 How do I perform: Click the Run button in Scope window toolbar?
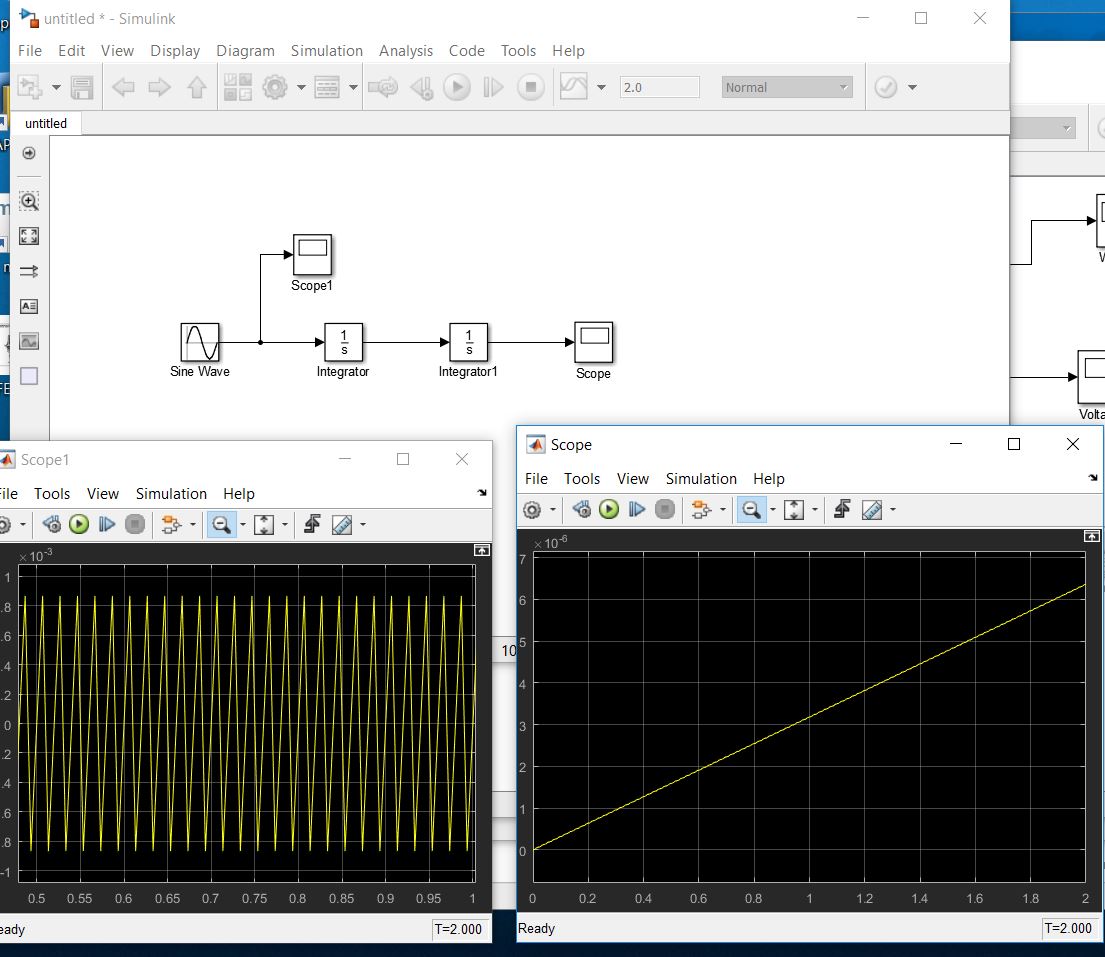tap(609, 510)
